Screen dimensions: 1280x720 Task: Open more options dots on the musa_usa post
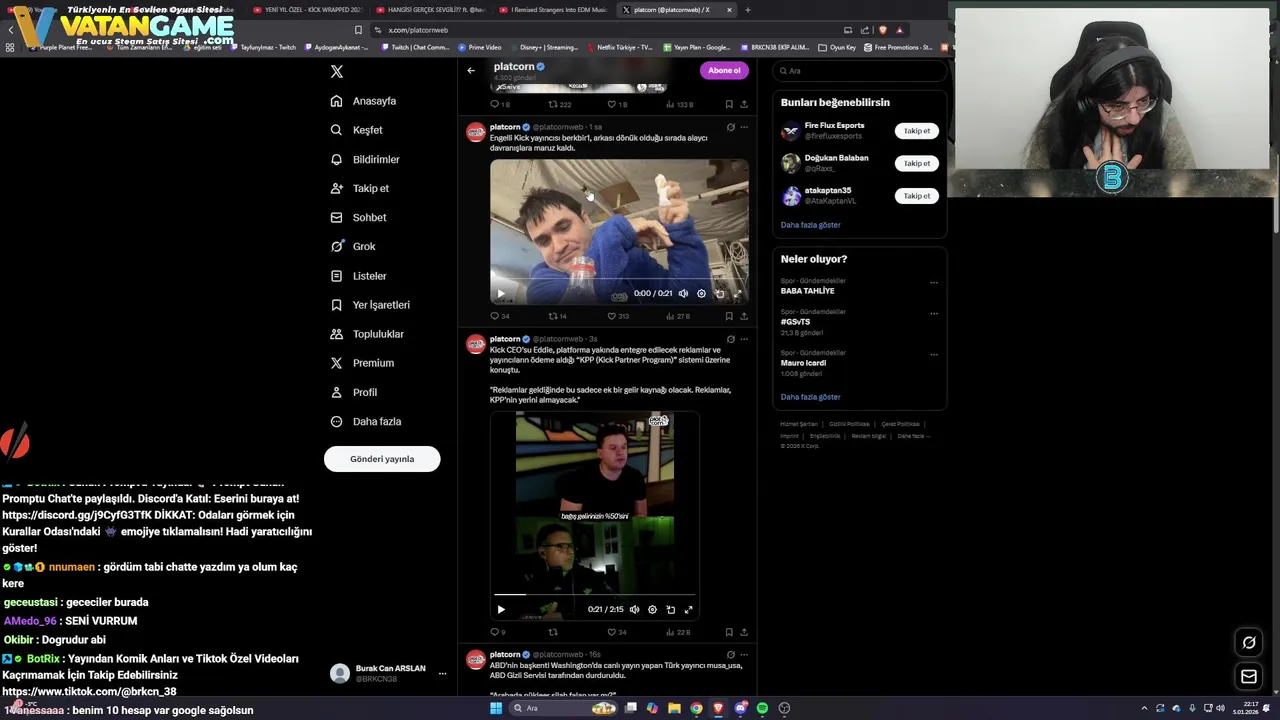[x=745, y=655]
